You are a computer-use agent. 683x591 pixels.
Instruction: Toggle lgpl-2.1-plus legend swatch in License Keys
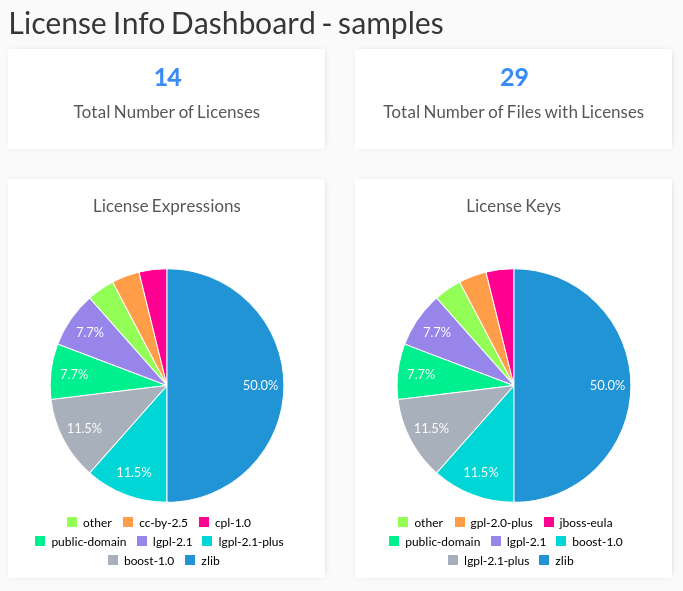(x=453, y=561)
